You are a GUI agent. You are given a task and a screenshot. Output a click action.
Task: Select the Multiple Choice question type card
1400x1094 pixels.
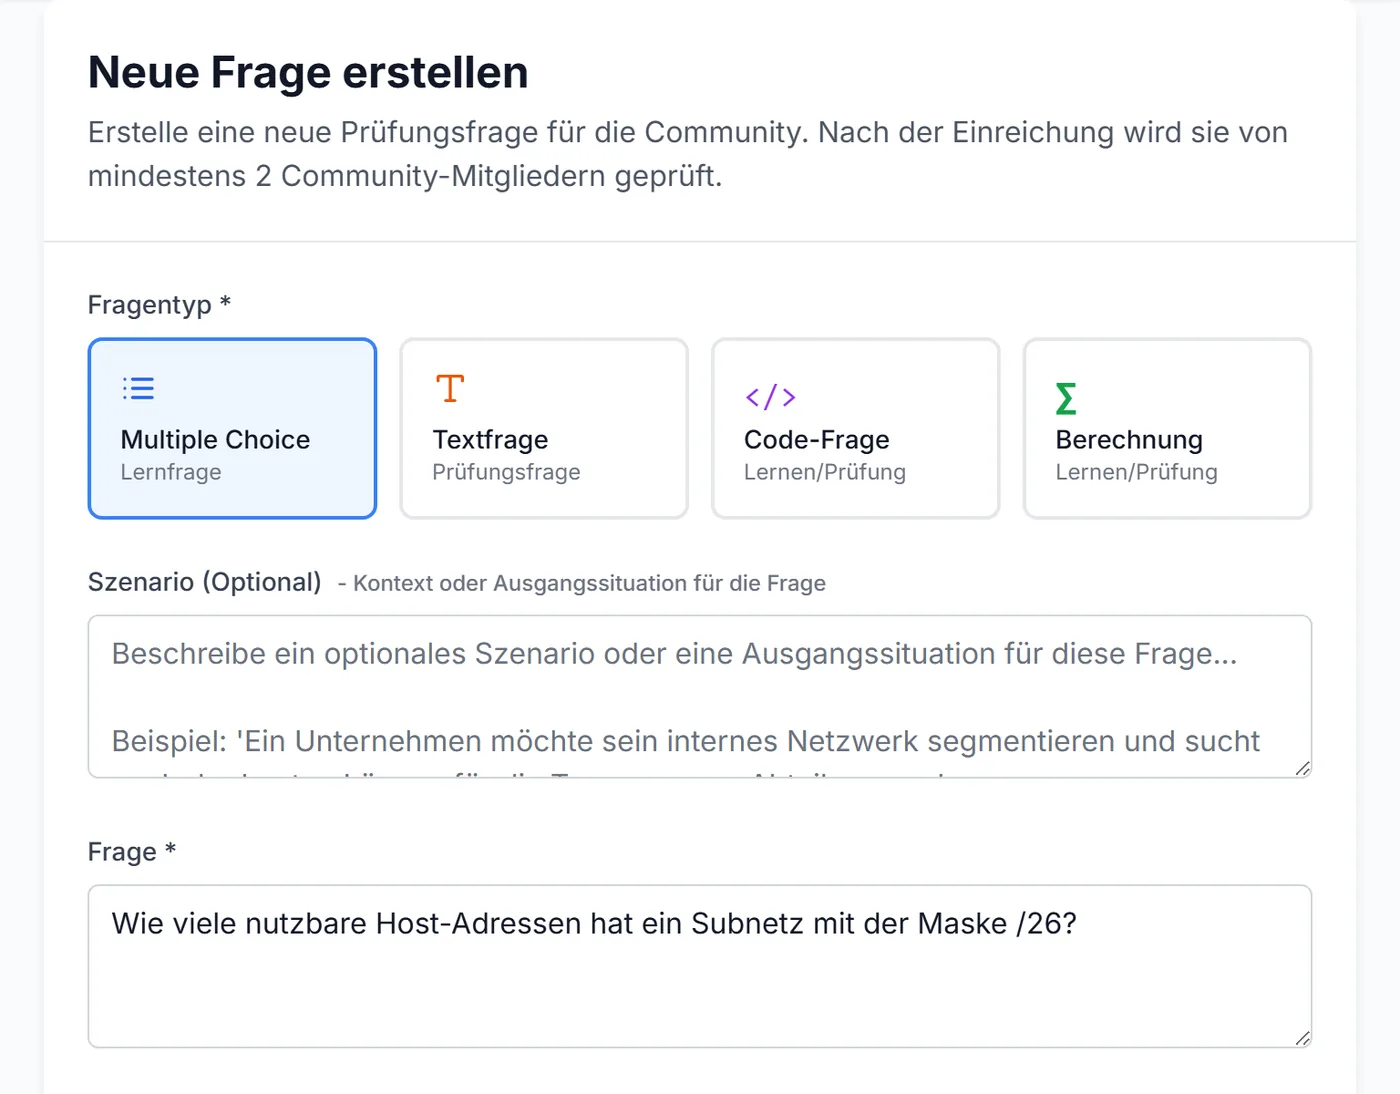232,428
